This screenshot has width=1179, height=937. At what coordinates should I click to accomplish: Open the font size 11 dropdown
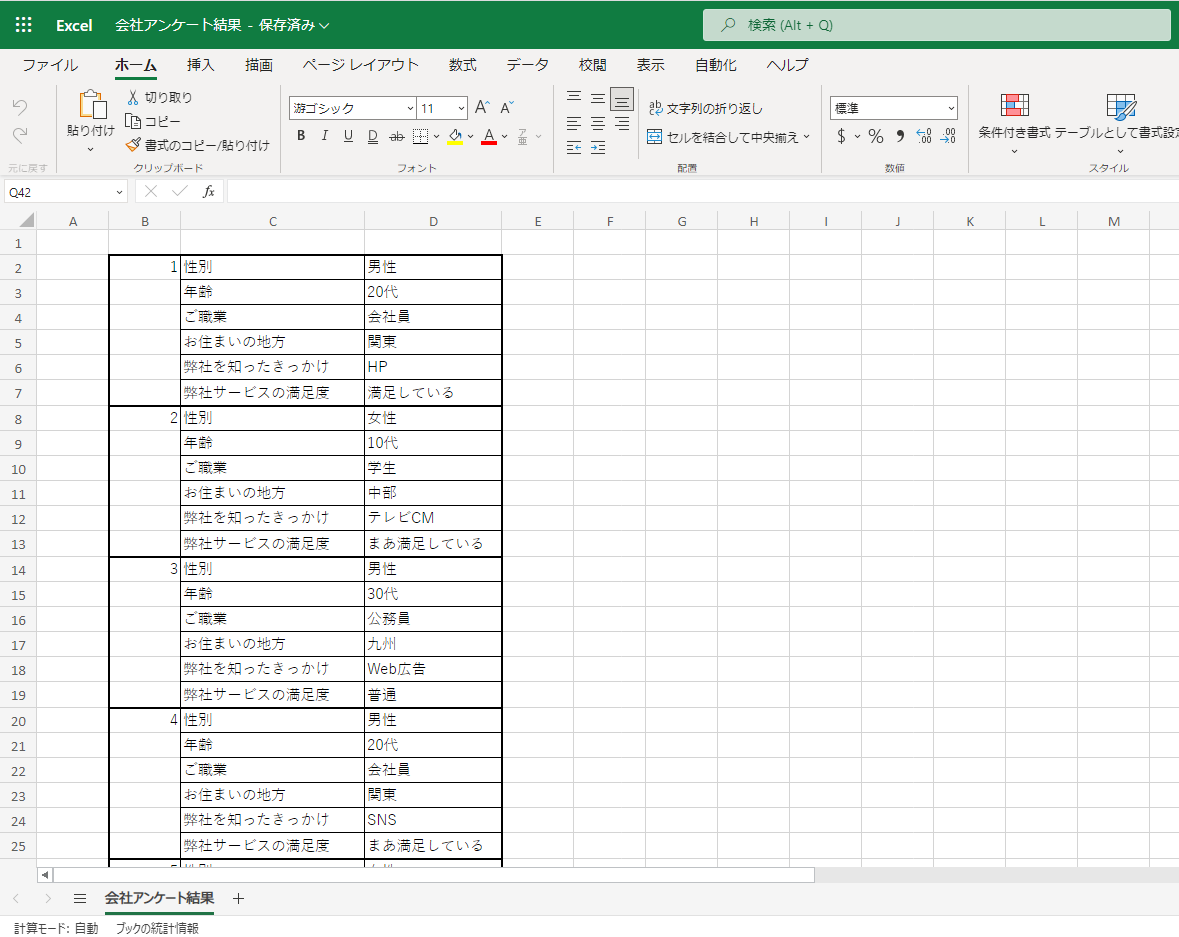(461, 108)
